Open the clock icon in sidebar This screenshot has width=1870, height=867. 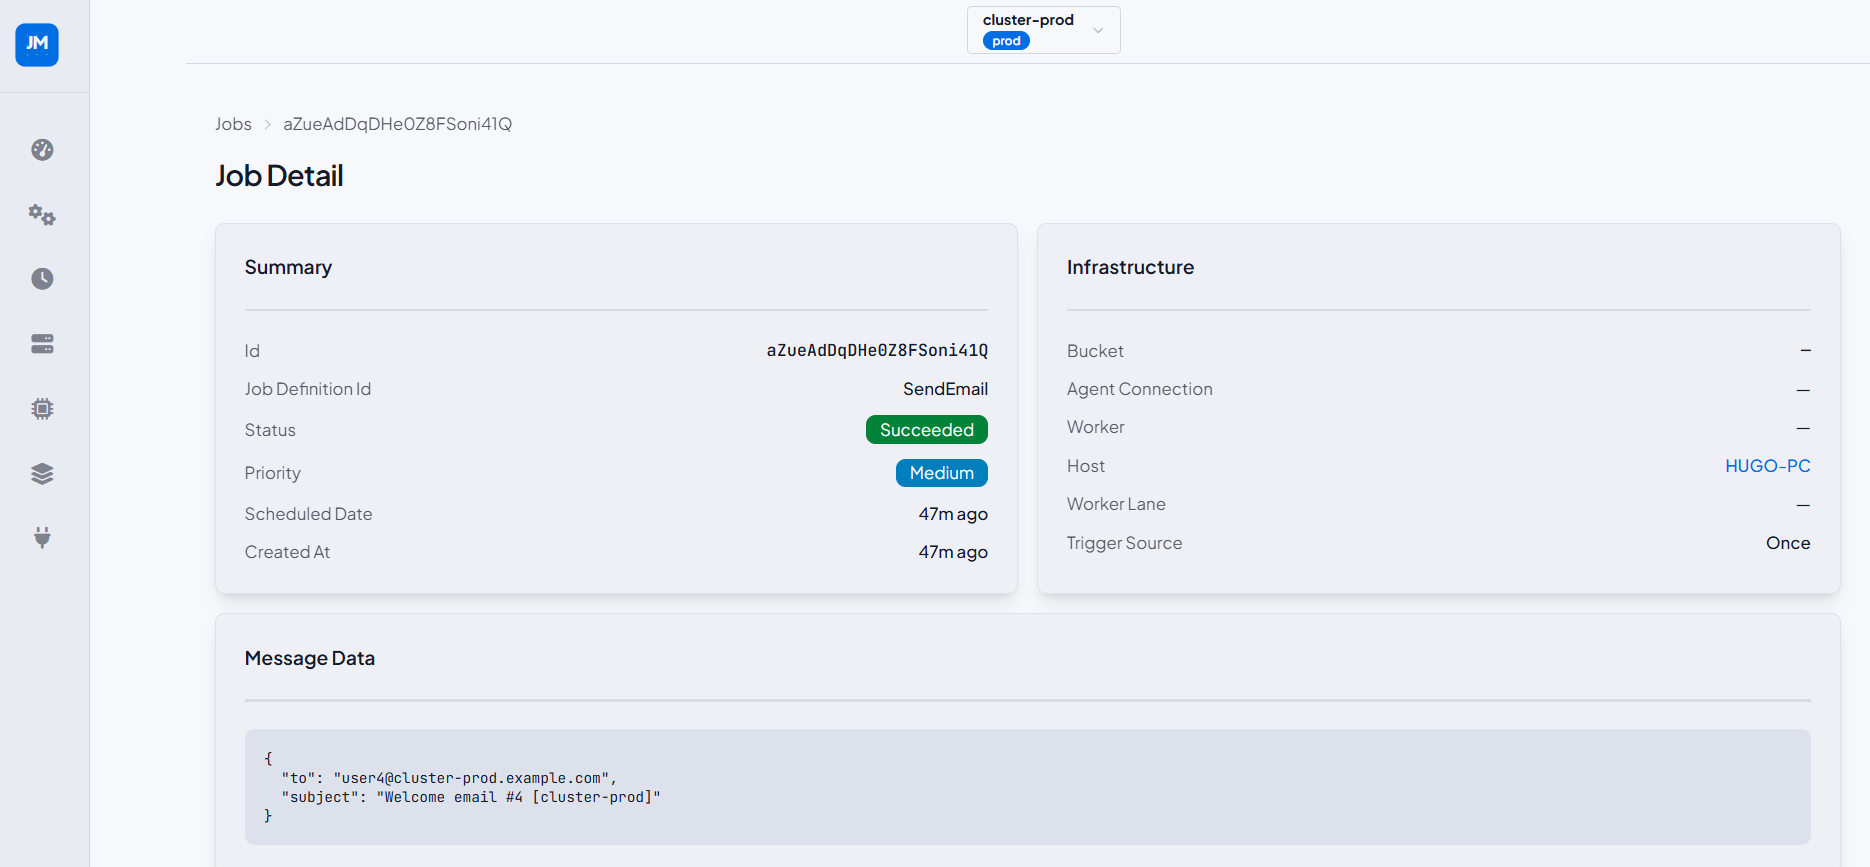pos(42,279)
